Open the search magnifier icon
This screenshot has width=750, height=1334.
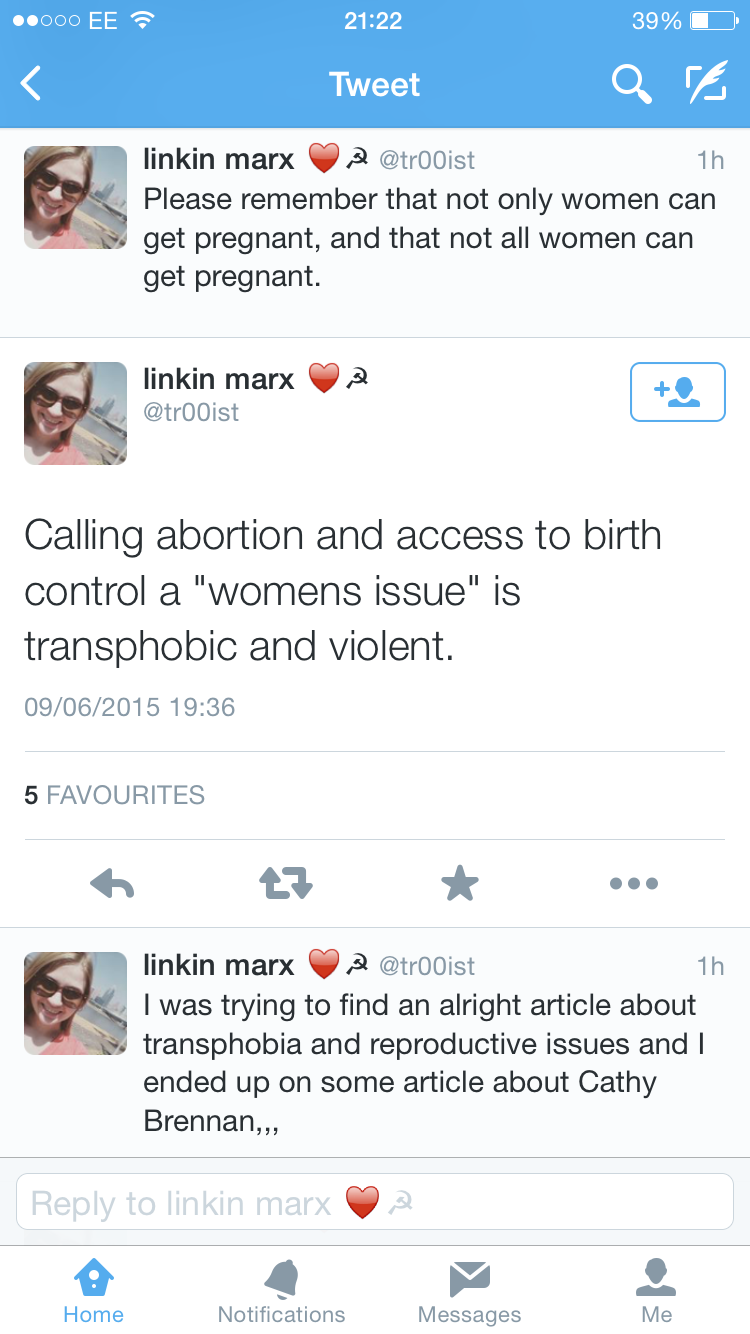(631, 84)
